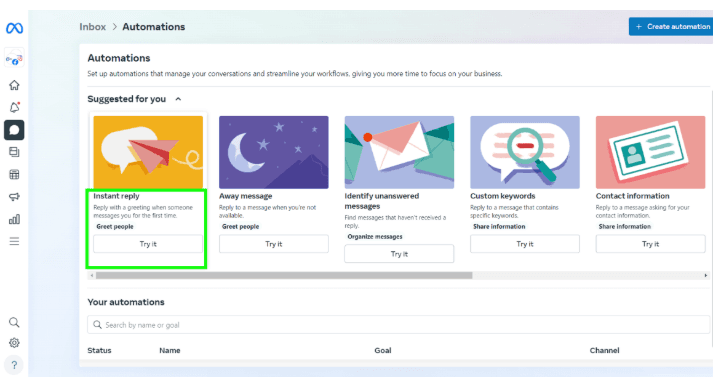The width and height of the screenshot is (722, 382).
Task: Click the scrollbar right arrow
Action: [705, 275]
